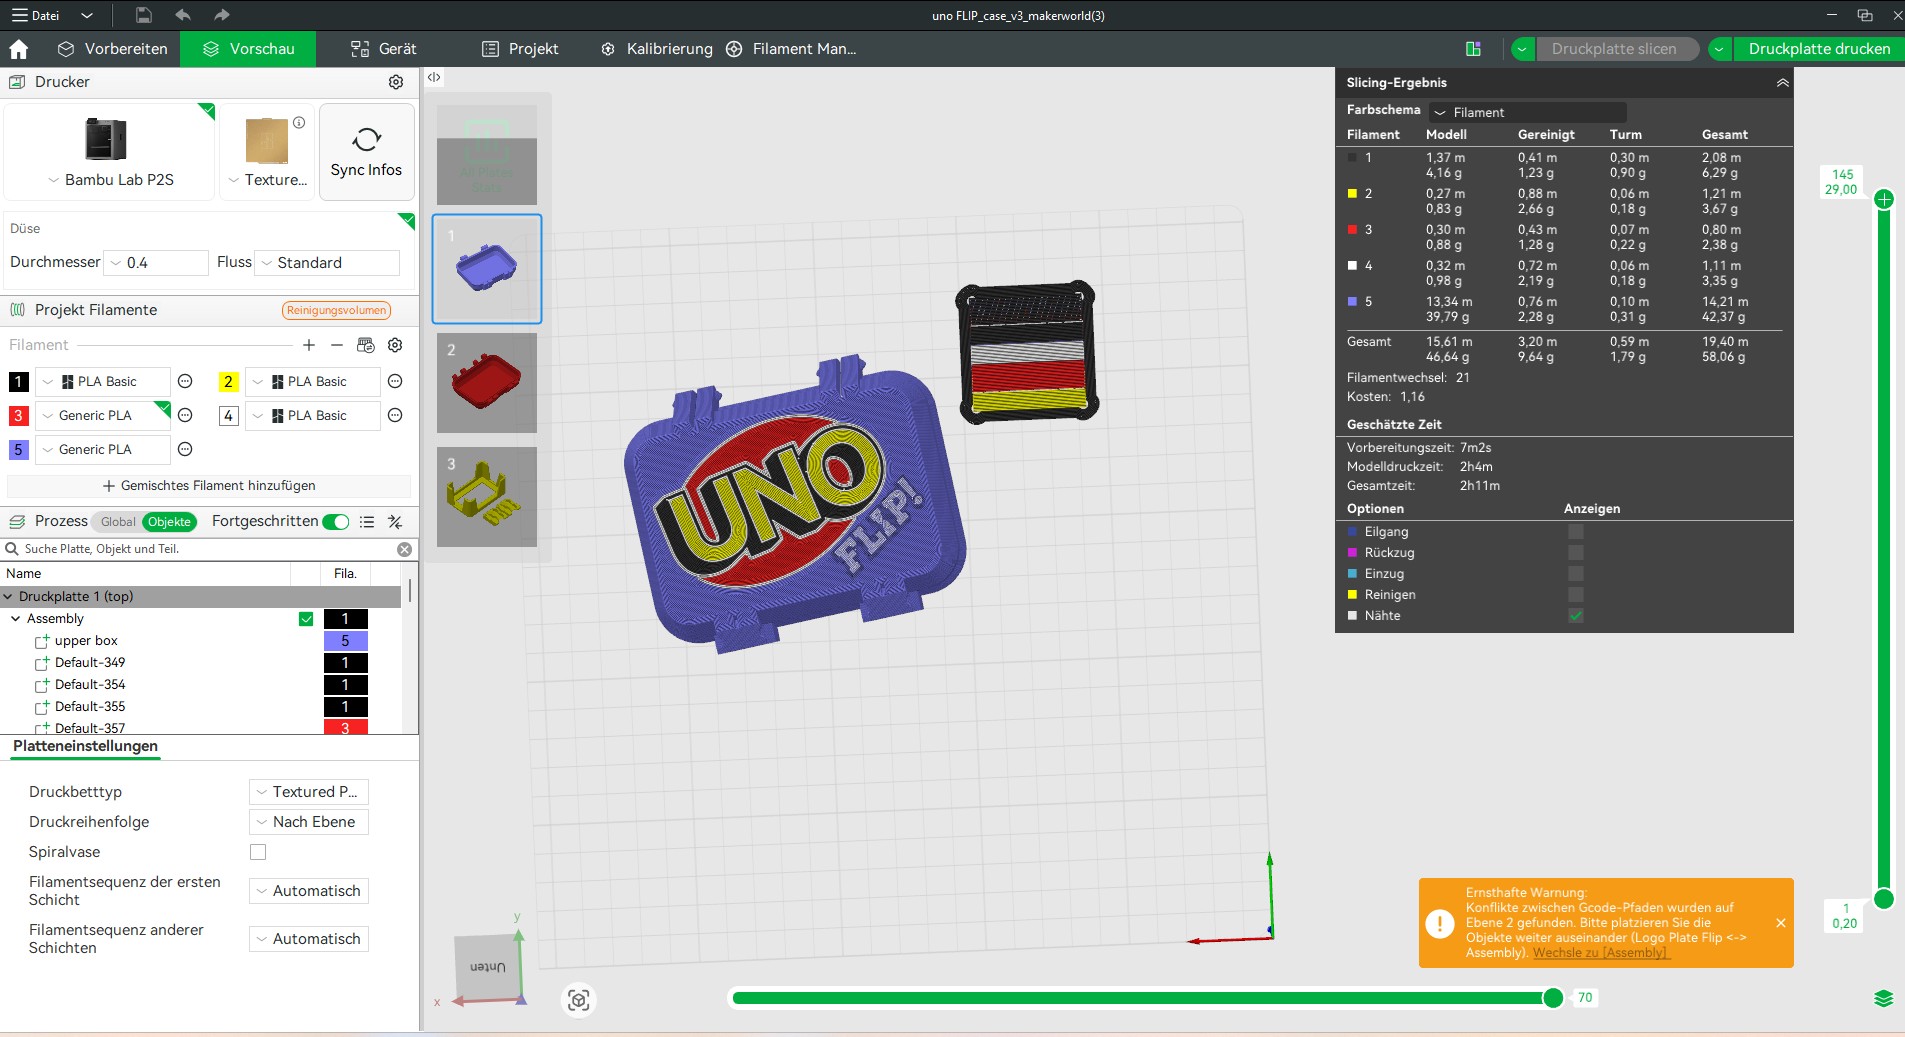Toggle the Nähte display checkbox
1905x1037 pixels.
tap(1576, 616)
